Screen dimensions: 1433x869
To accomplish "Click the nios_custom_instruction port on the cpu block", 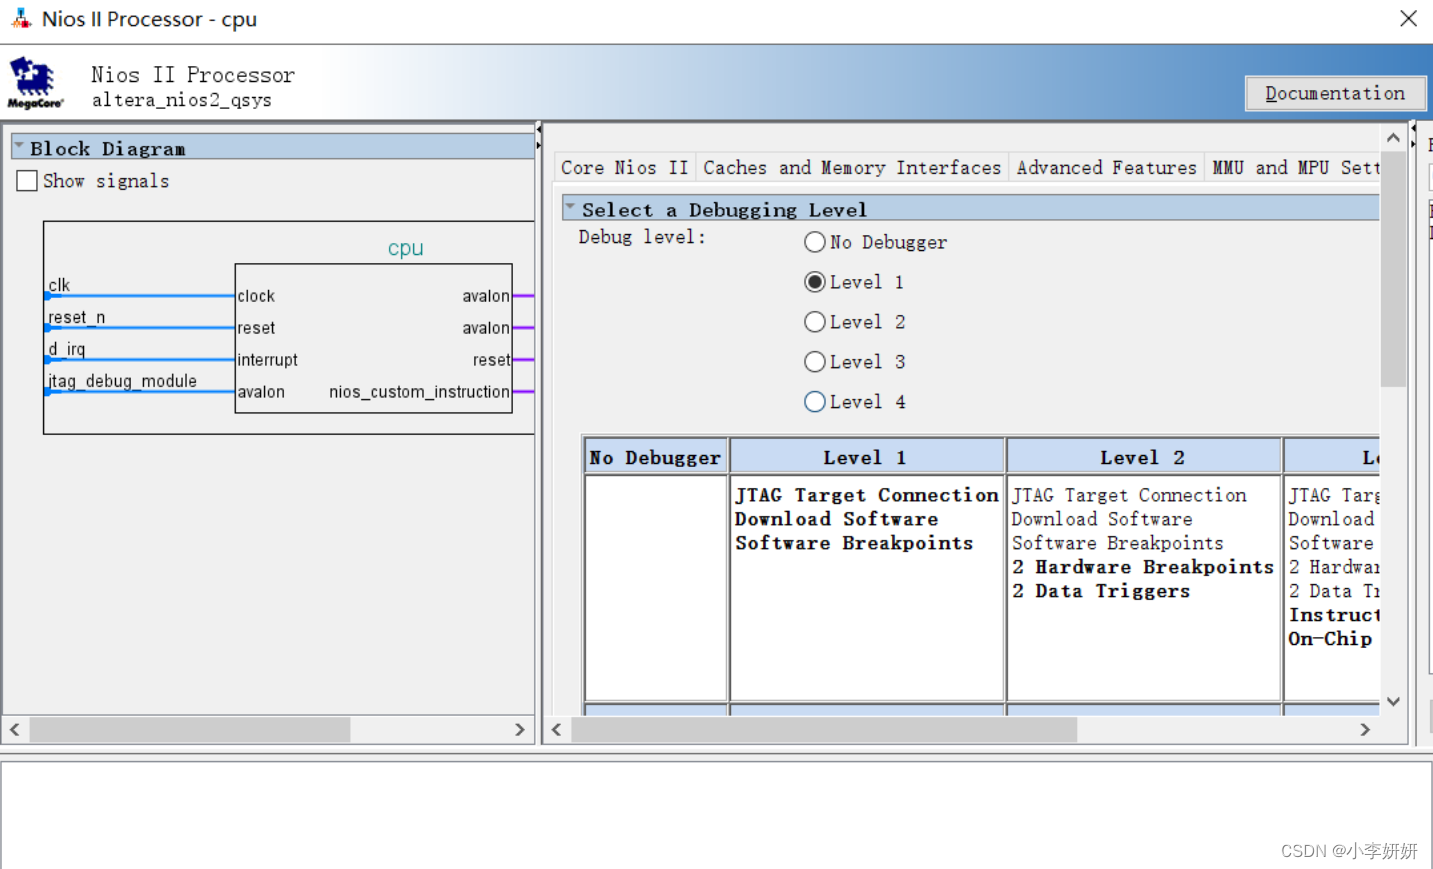I will pyautogui.click(x=419, y=392).
